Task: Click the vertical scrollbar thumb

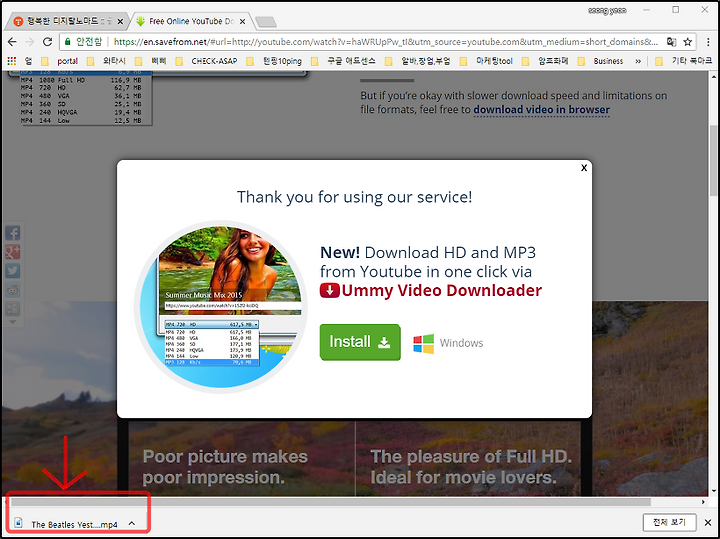Action: (x=714, y=161)
